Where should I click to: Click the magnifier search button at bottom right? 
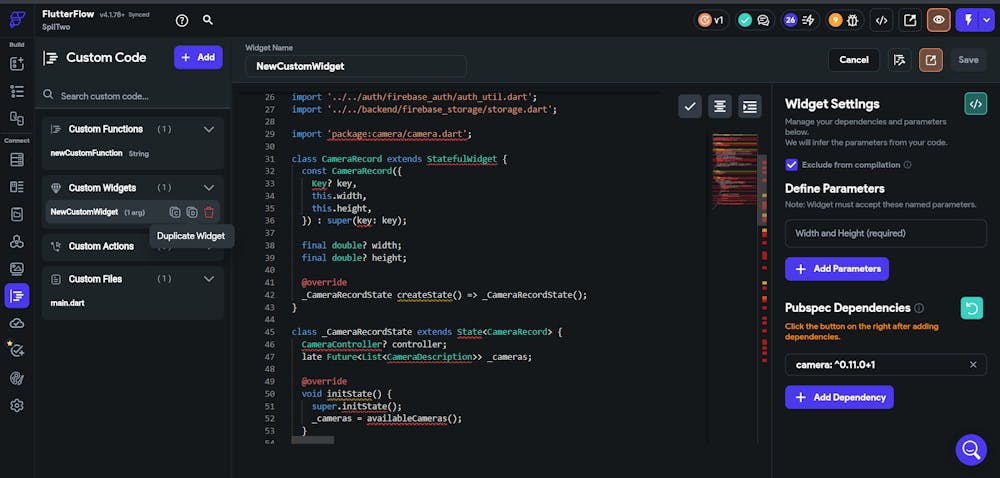tap(970, 449)
